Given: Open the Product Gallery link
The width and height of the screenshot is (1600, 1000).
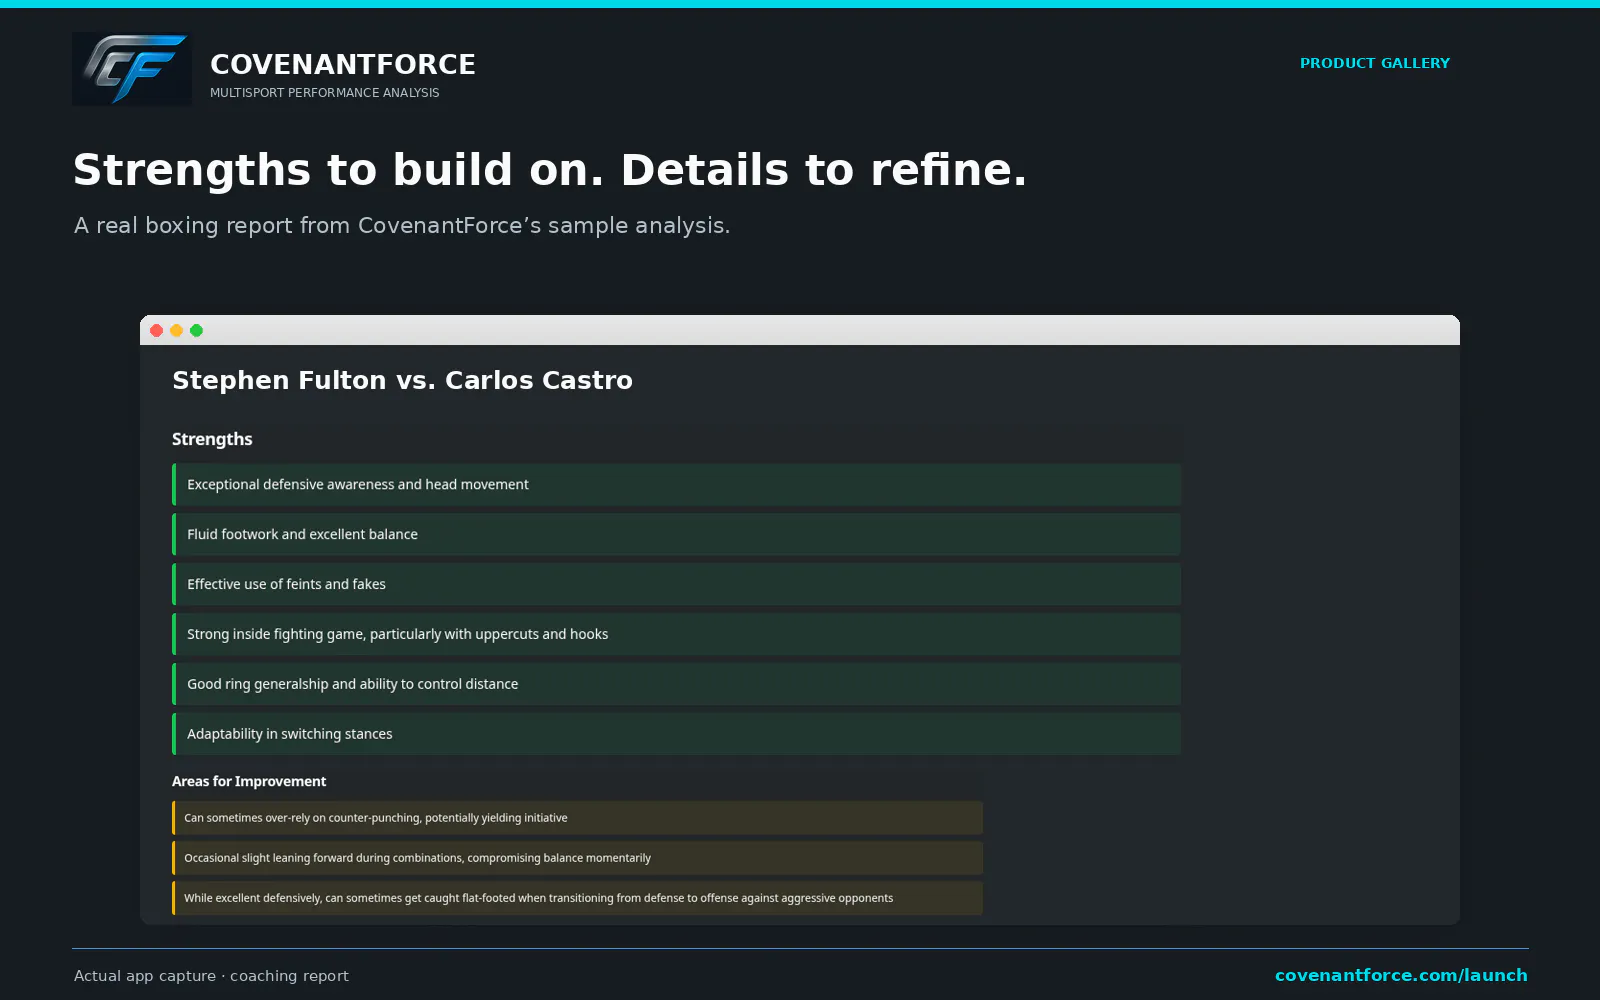Looking at the screenshot, I should coord(1374,63).
